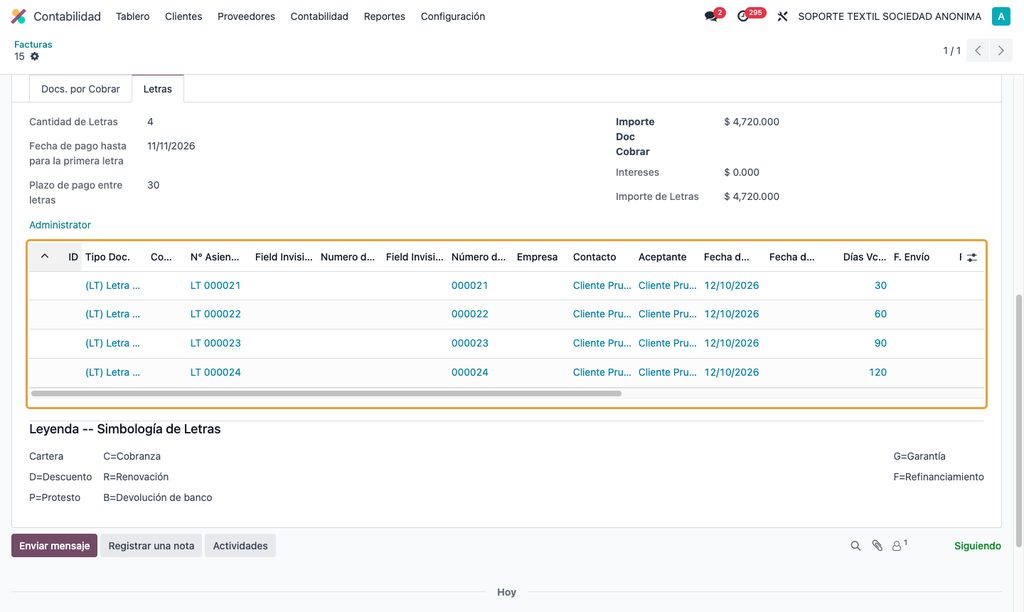Sort by Nº Asiento column header
This screenshot has width=1024, height=612.
pyautogui.click(x=215, y=257)
